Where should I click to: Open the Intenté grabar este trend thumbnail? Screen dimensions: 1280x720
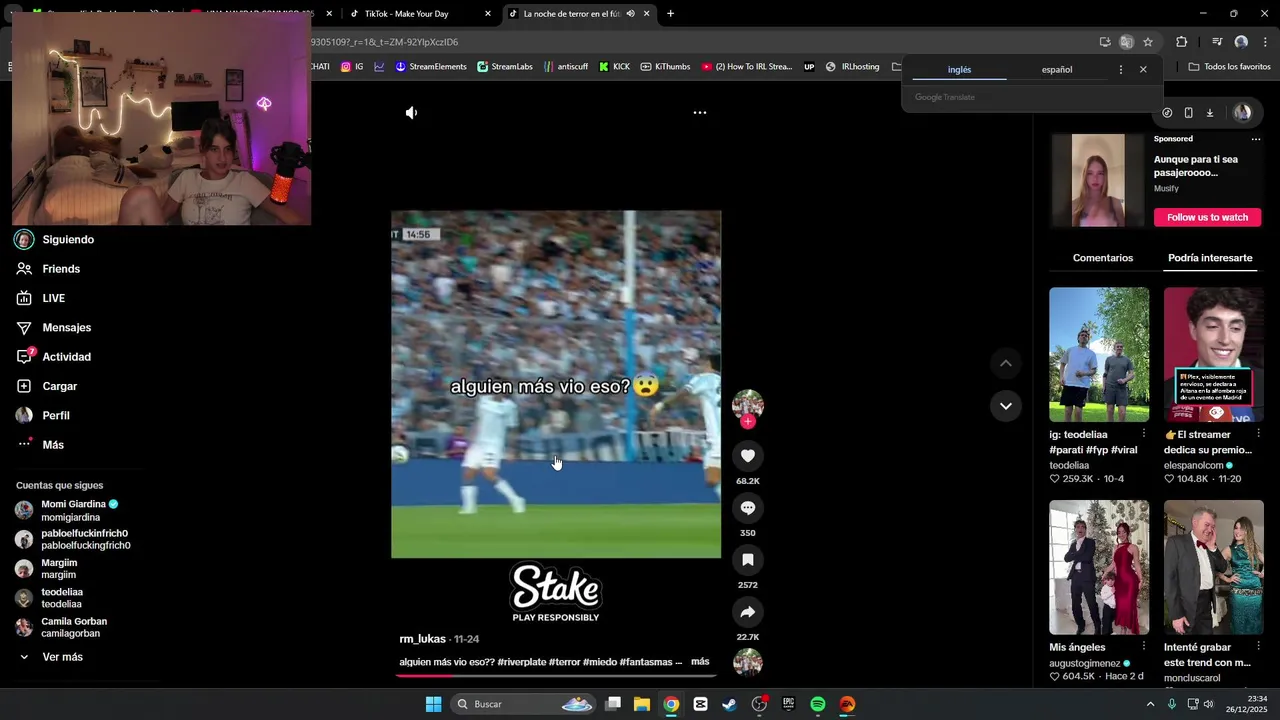click(x=1214, y=567)
